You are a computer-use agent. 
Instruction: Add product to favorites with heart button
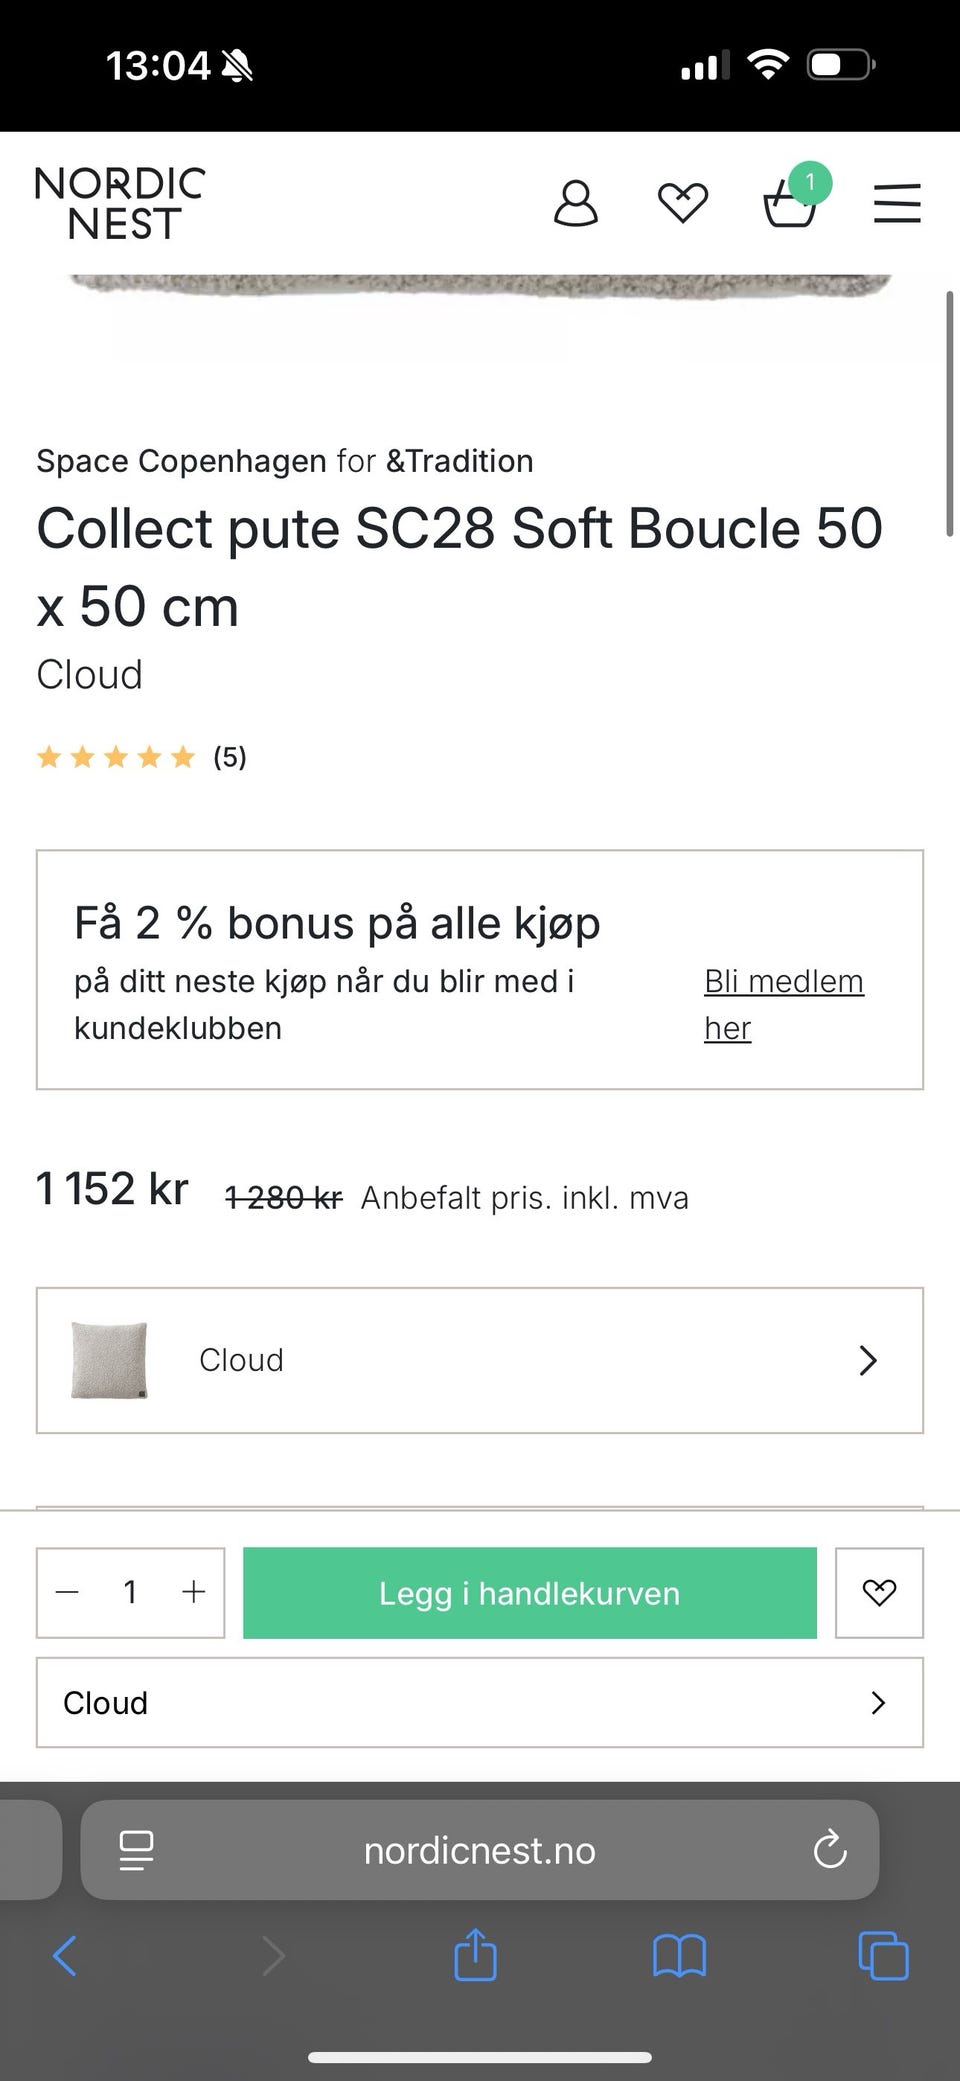(879, 1593)
